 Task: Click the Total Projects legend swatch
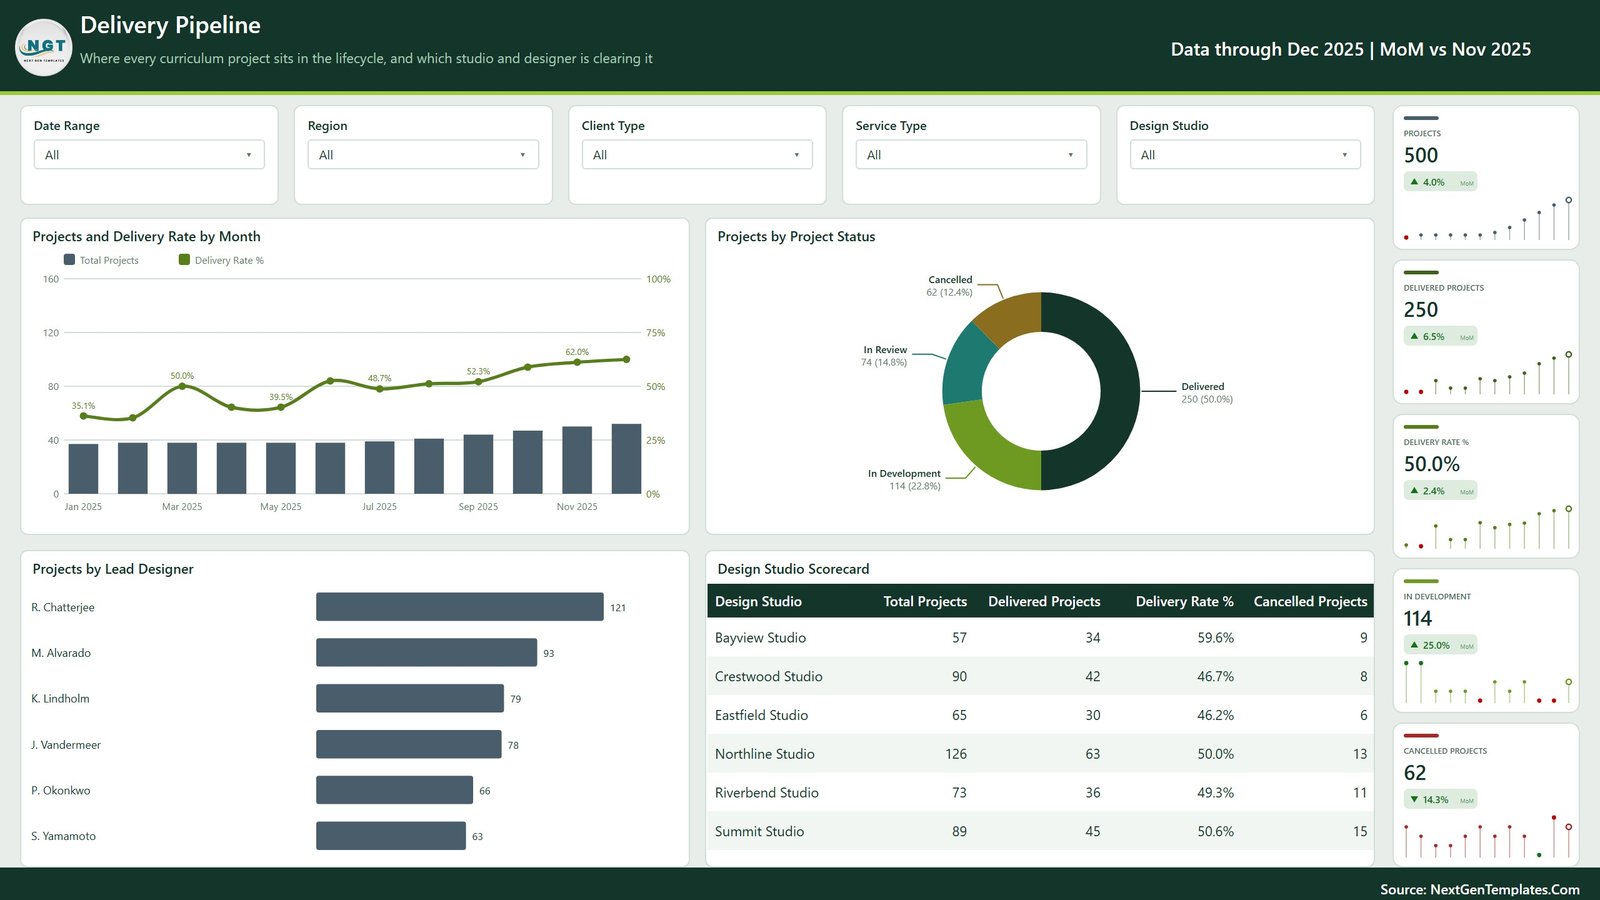pos(70,260)
